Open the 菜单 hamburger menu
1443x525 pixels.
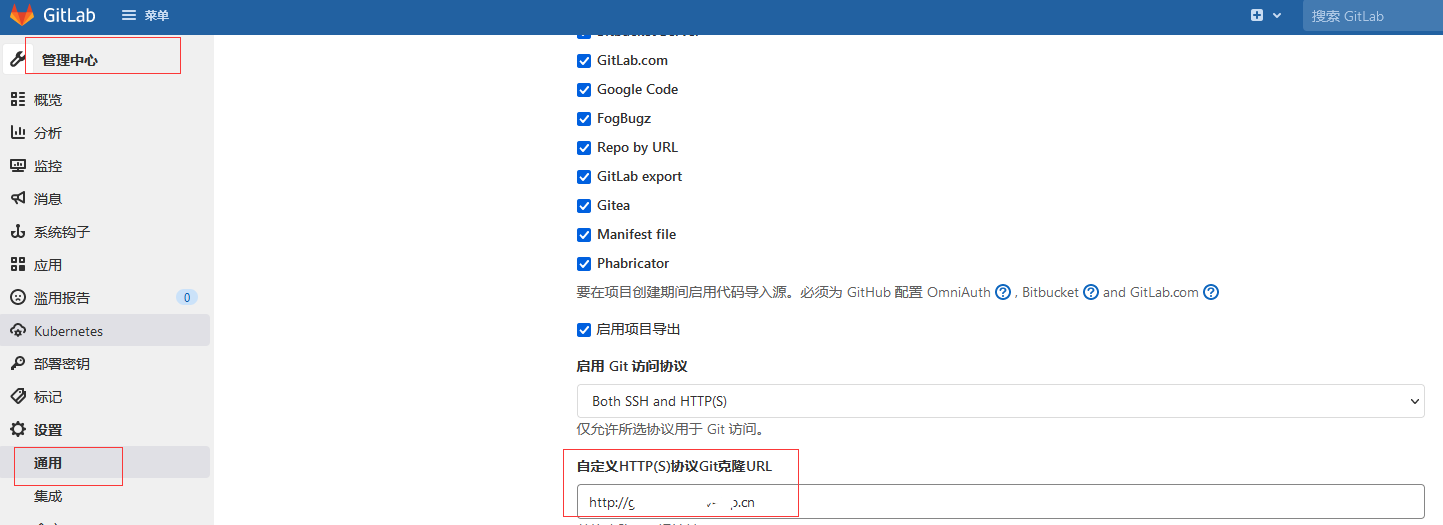coord(145,16)
